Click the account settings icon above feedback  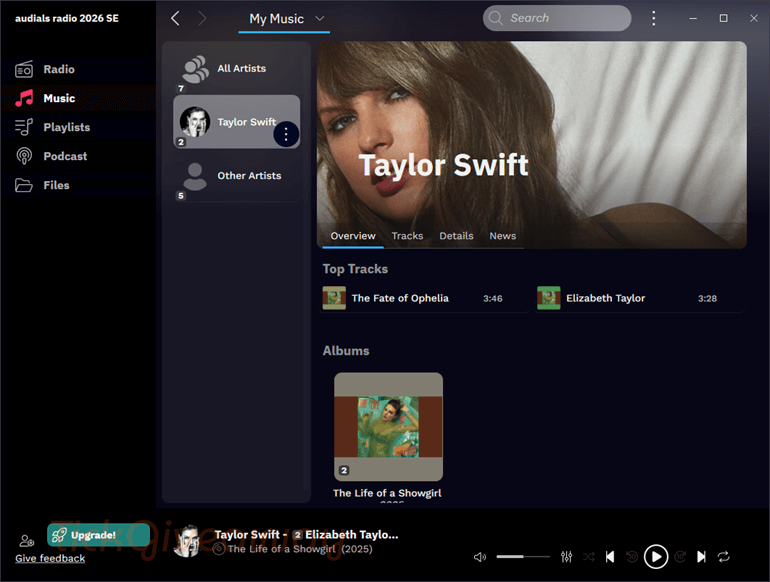click(27, 541)
